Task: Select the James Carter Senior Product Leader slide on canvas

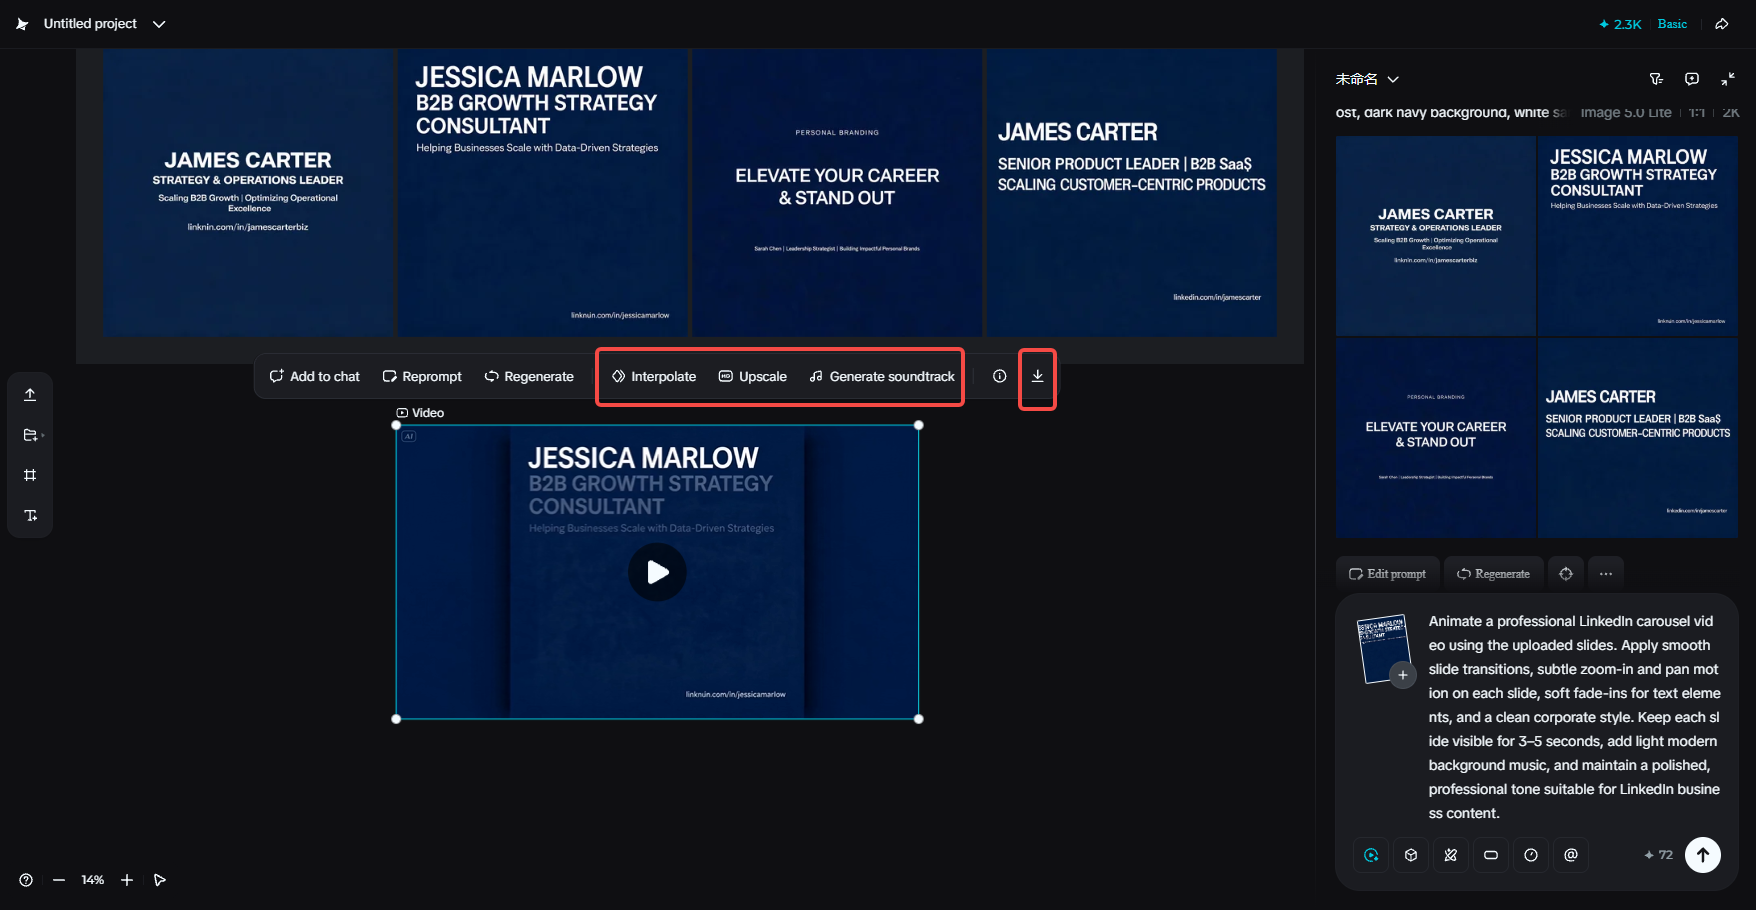Action: (1132, 193)
